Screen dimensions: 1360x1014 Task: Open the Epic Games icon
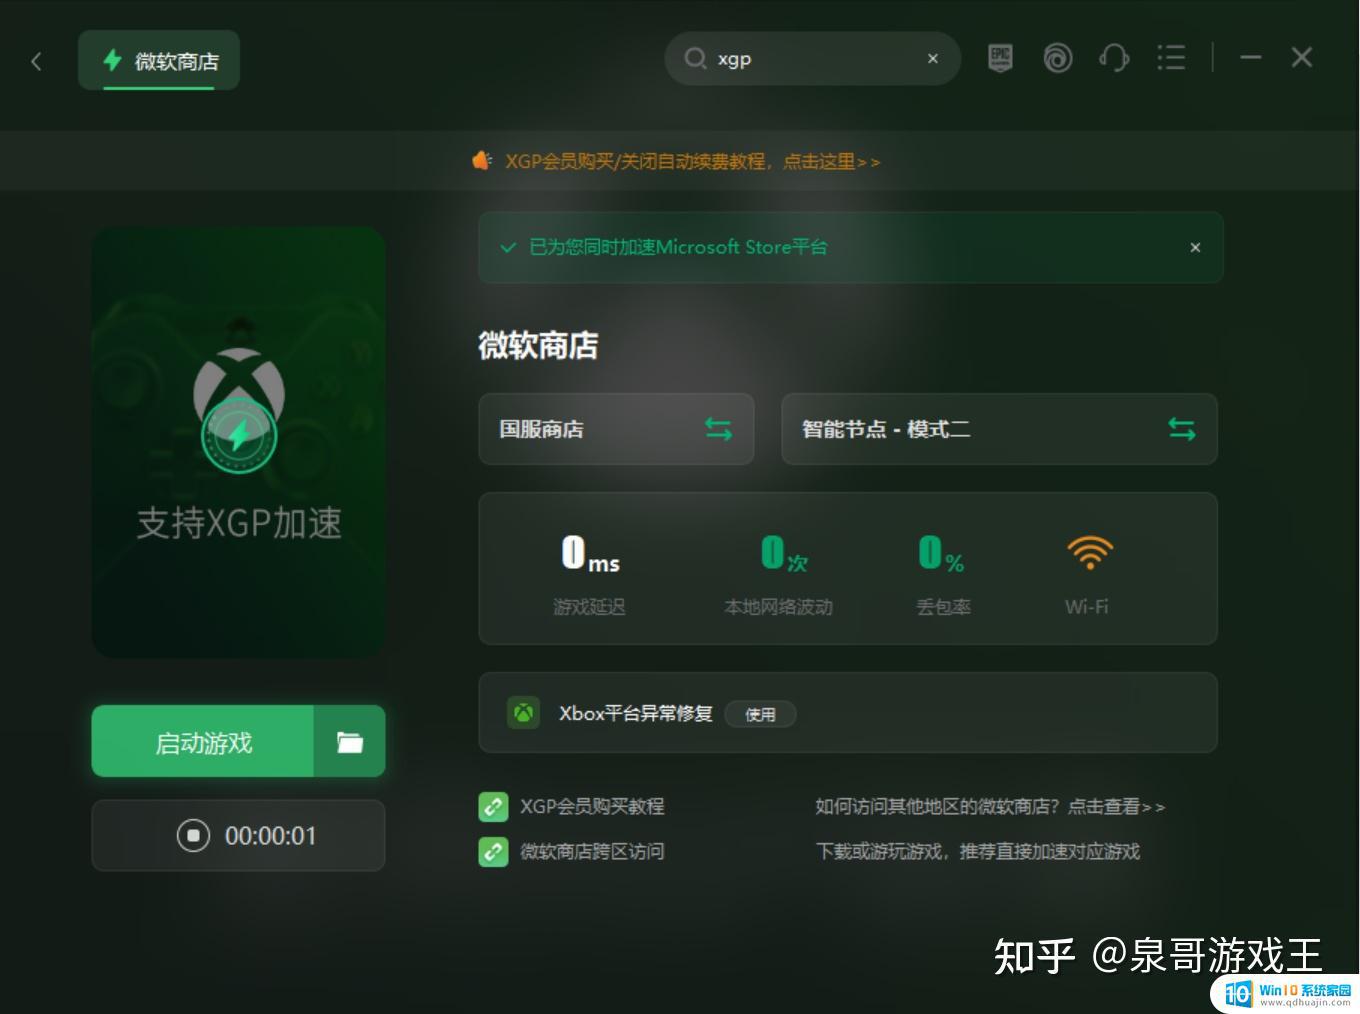[1000, 58]
